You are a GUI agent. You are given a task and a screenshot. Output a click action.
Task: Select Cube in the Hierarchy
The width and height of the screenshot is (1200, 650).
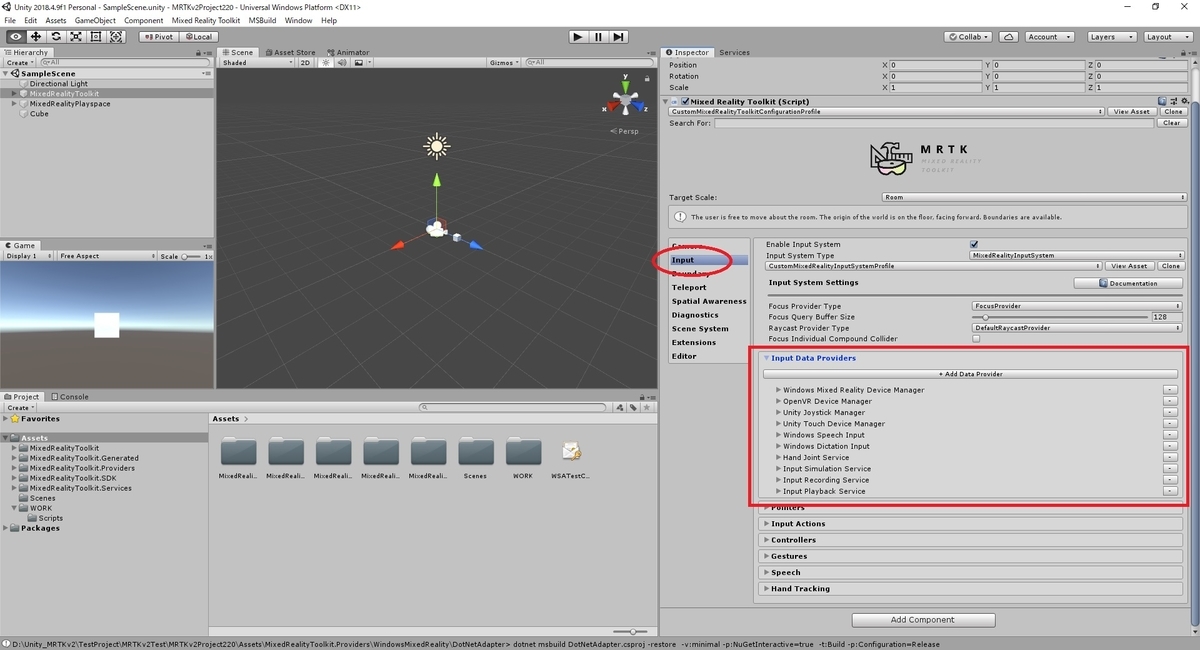pyautogui.click(x=39, y=114)
